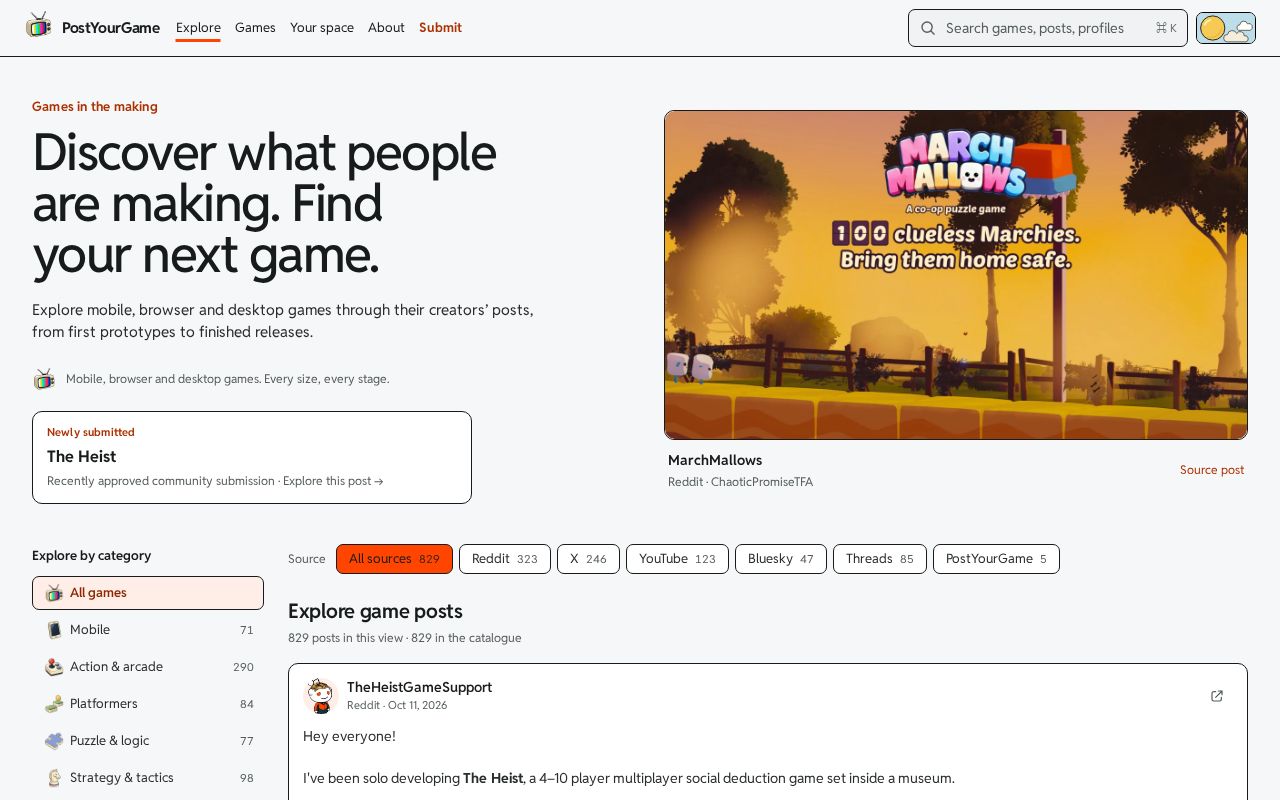This screenshot has width=1280, height=800.
Task: Click the Submit link in the navbar
Action: (x=440, y=28)
